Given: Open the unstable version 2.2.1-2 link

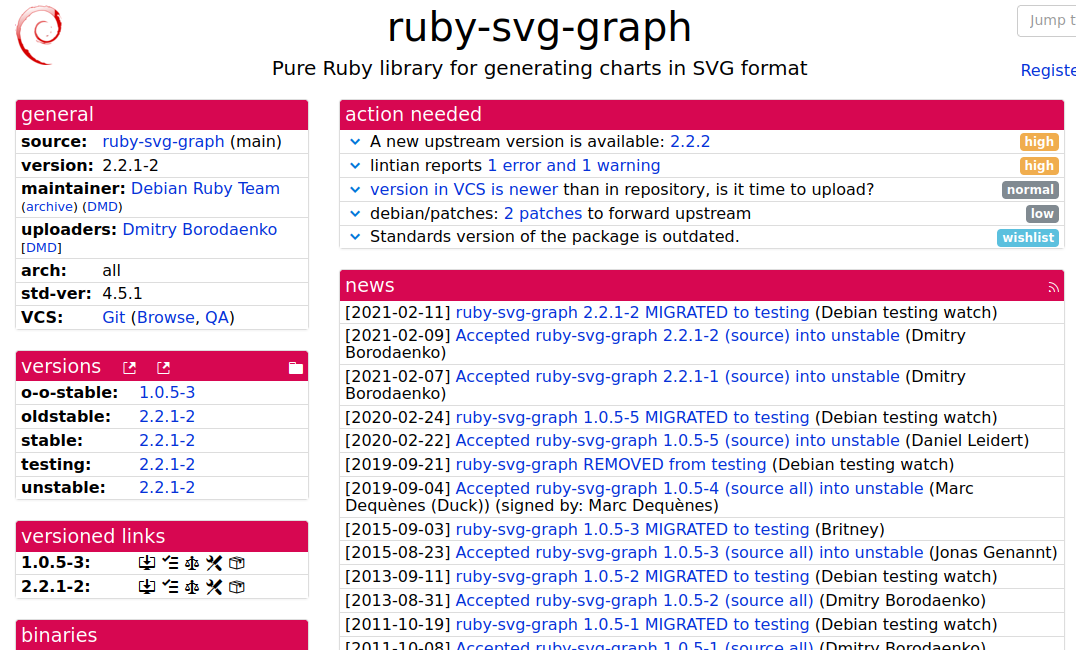Looking at the screenshot, I should [x=167, y=488].
